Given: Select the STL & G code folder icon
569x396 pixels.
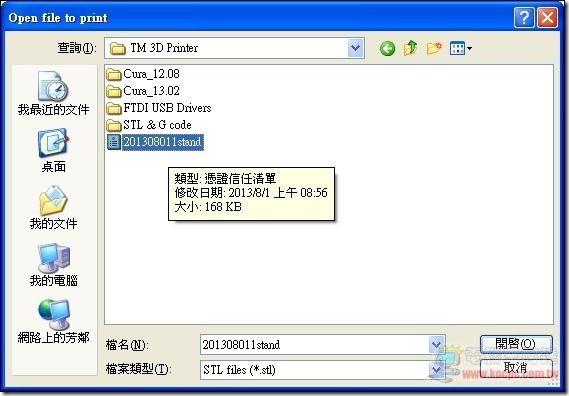Looking at the screenshot, I should [x=114, y=125].
